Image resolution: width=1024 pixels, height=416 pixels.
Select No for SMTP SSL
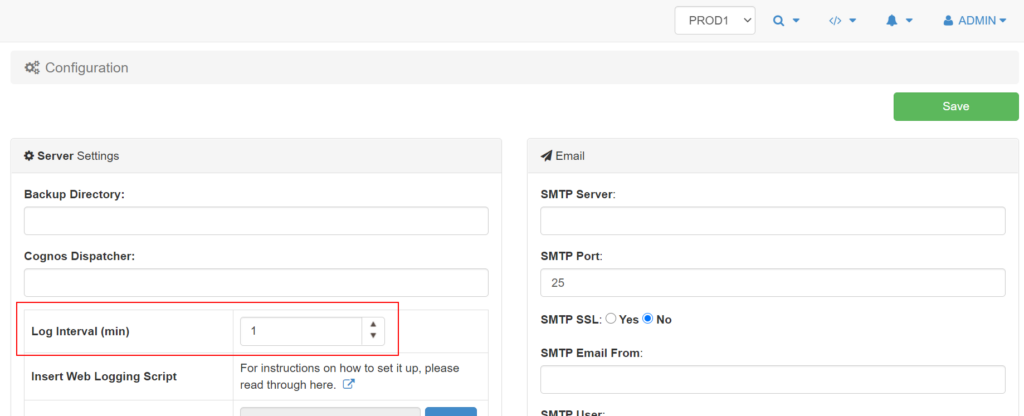tap(648, 319)
